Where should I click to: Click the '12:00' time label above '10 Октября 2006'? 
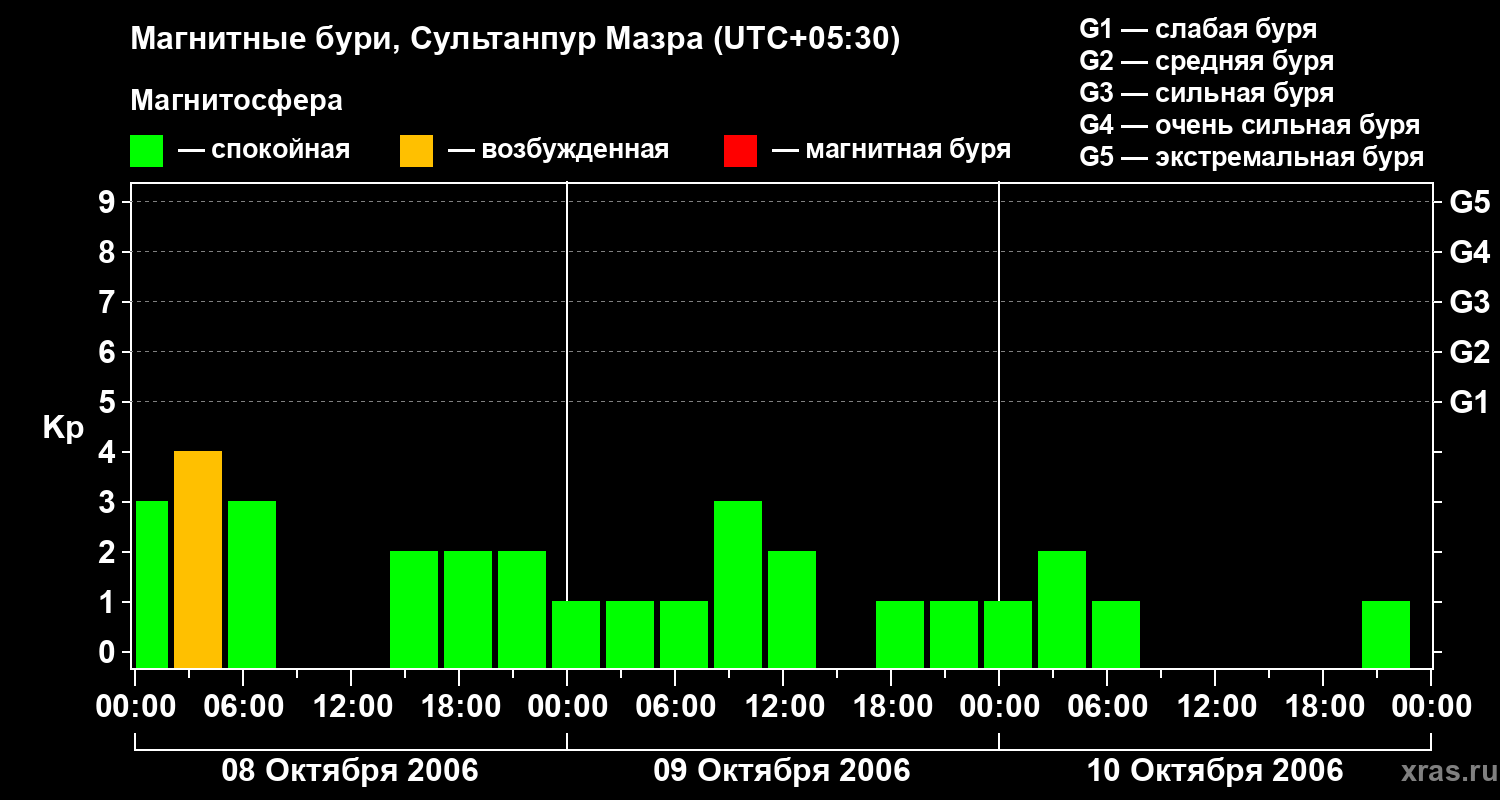[x=1215, y=706]
